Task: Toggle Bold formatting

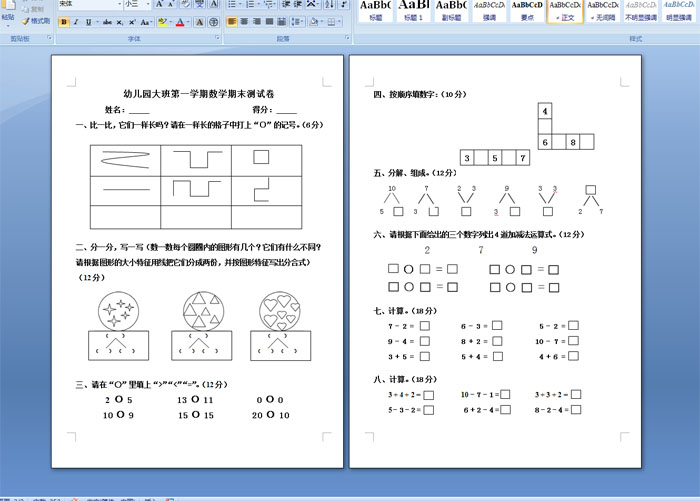Action: tap(64, 22)
